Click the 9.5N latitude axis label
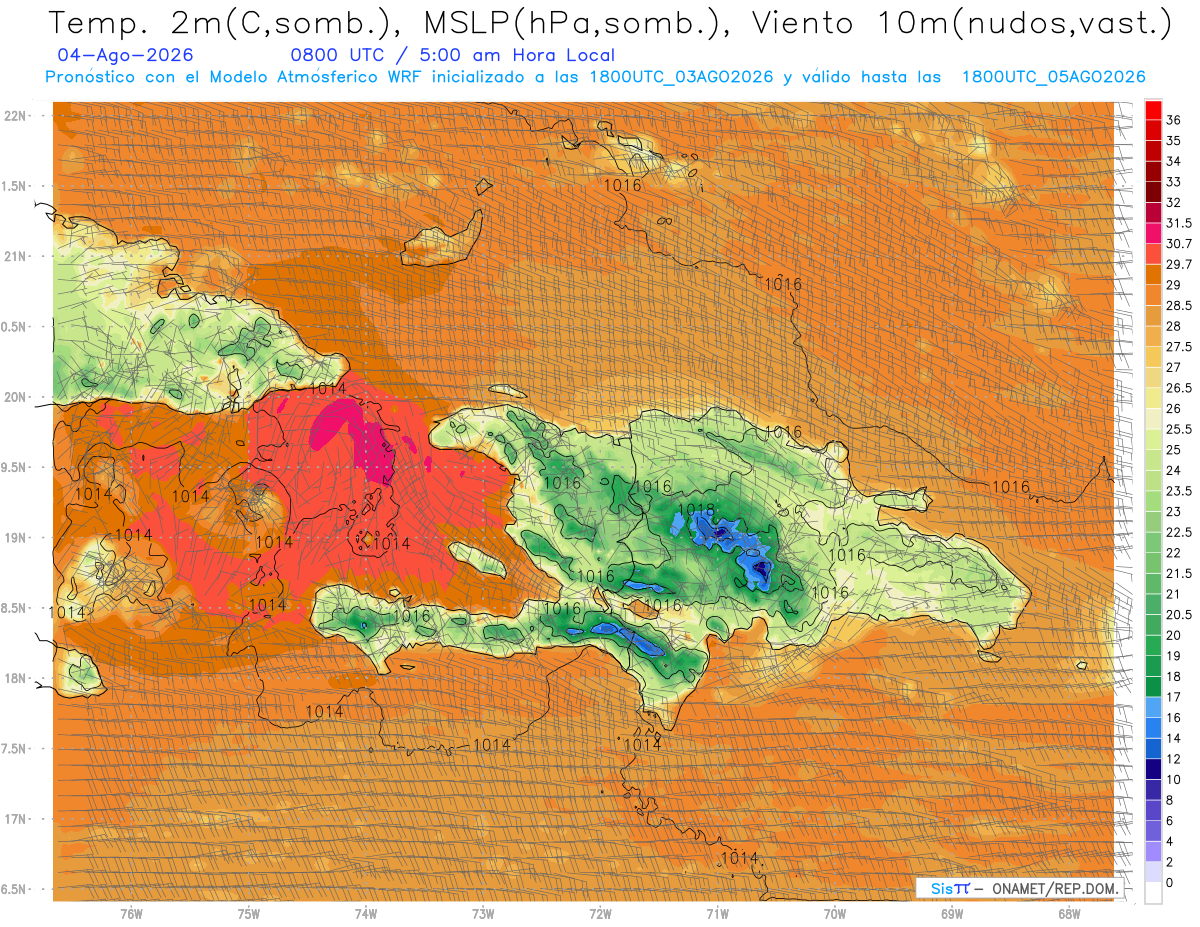The width and height of the screenshot is (1200, 927). (x=15, y=467)
